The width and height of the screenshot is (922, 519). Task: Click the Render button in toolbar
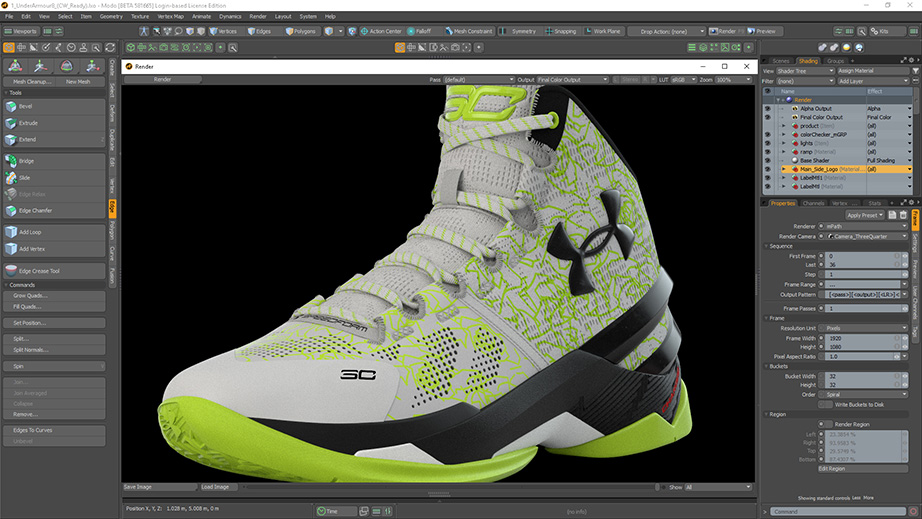723,31
